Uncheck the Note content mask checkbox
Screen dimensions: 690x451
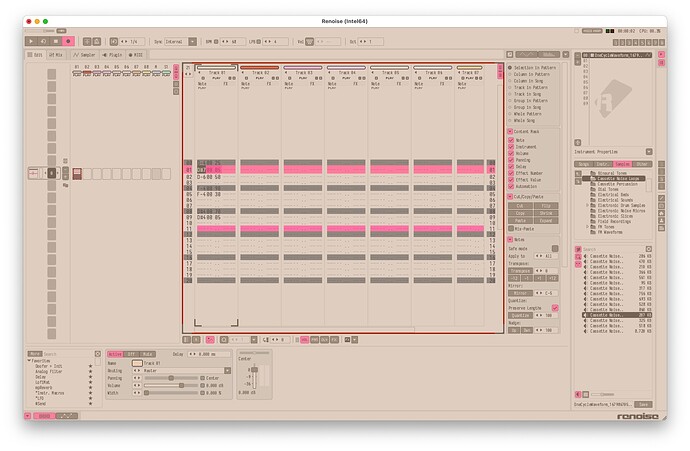click(511, 140)
